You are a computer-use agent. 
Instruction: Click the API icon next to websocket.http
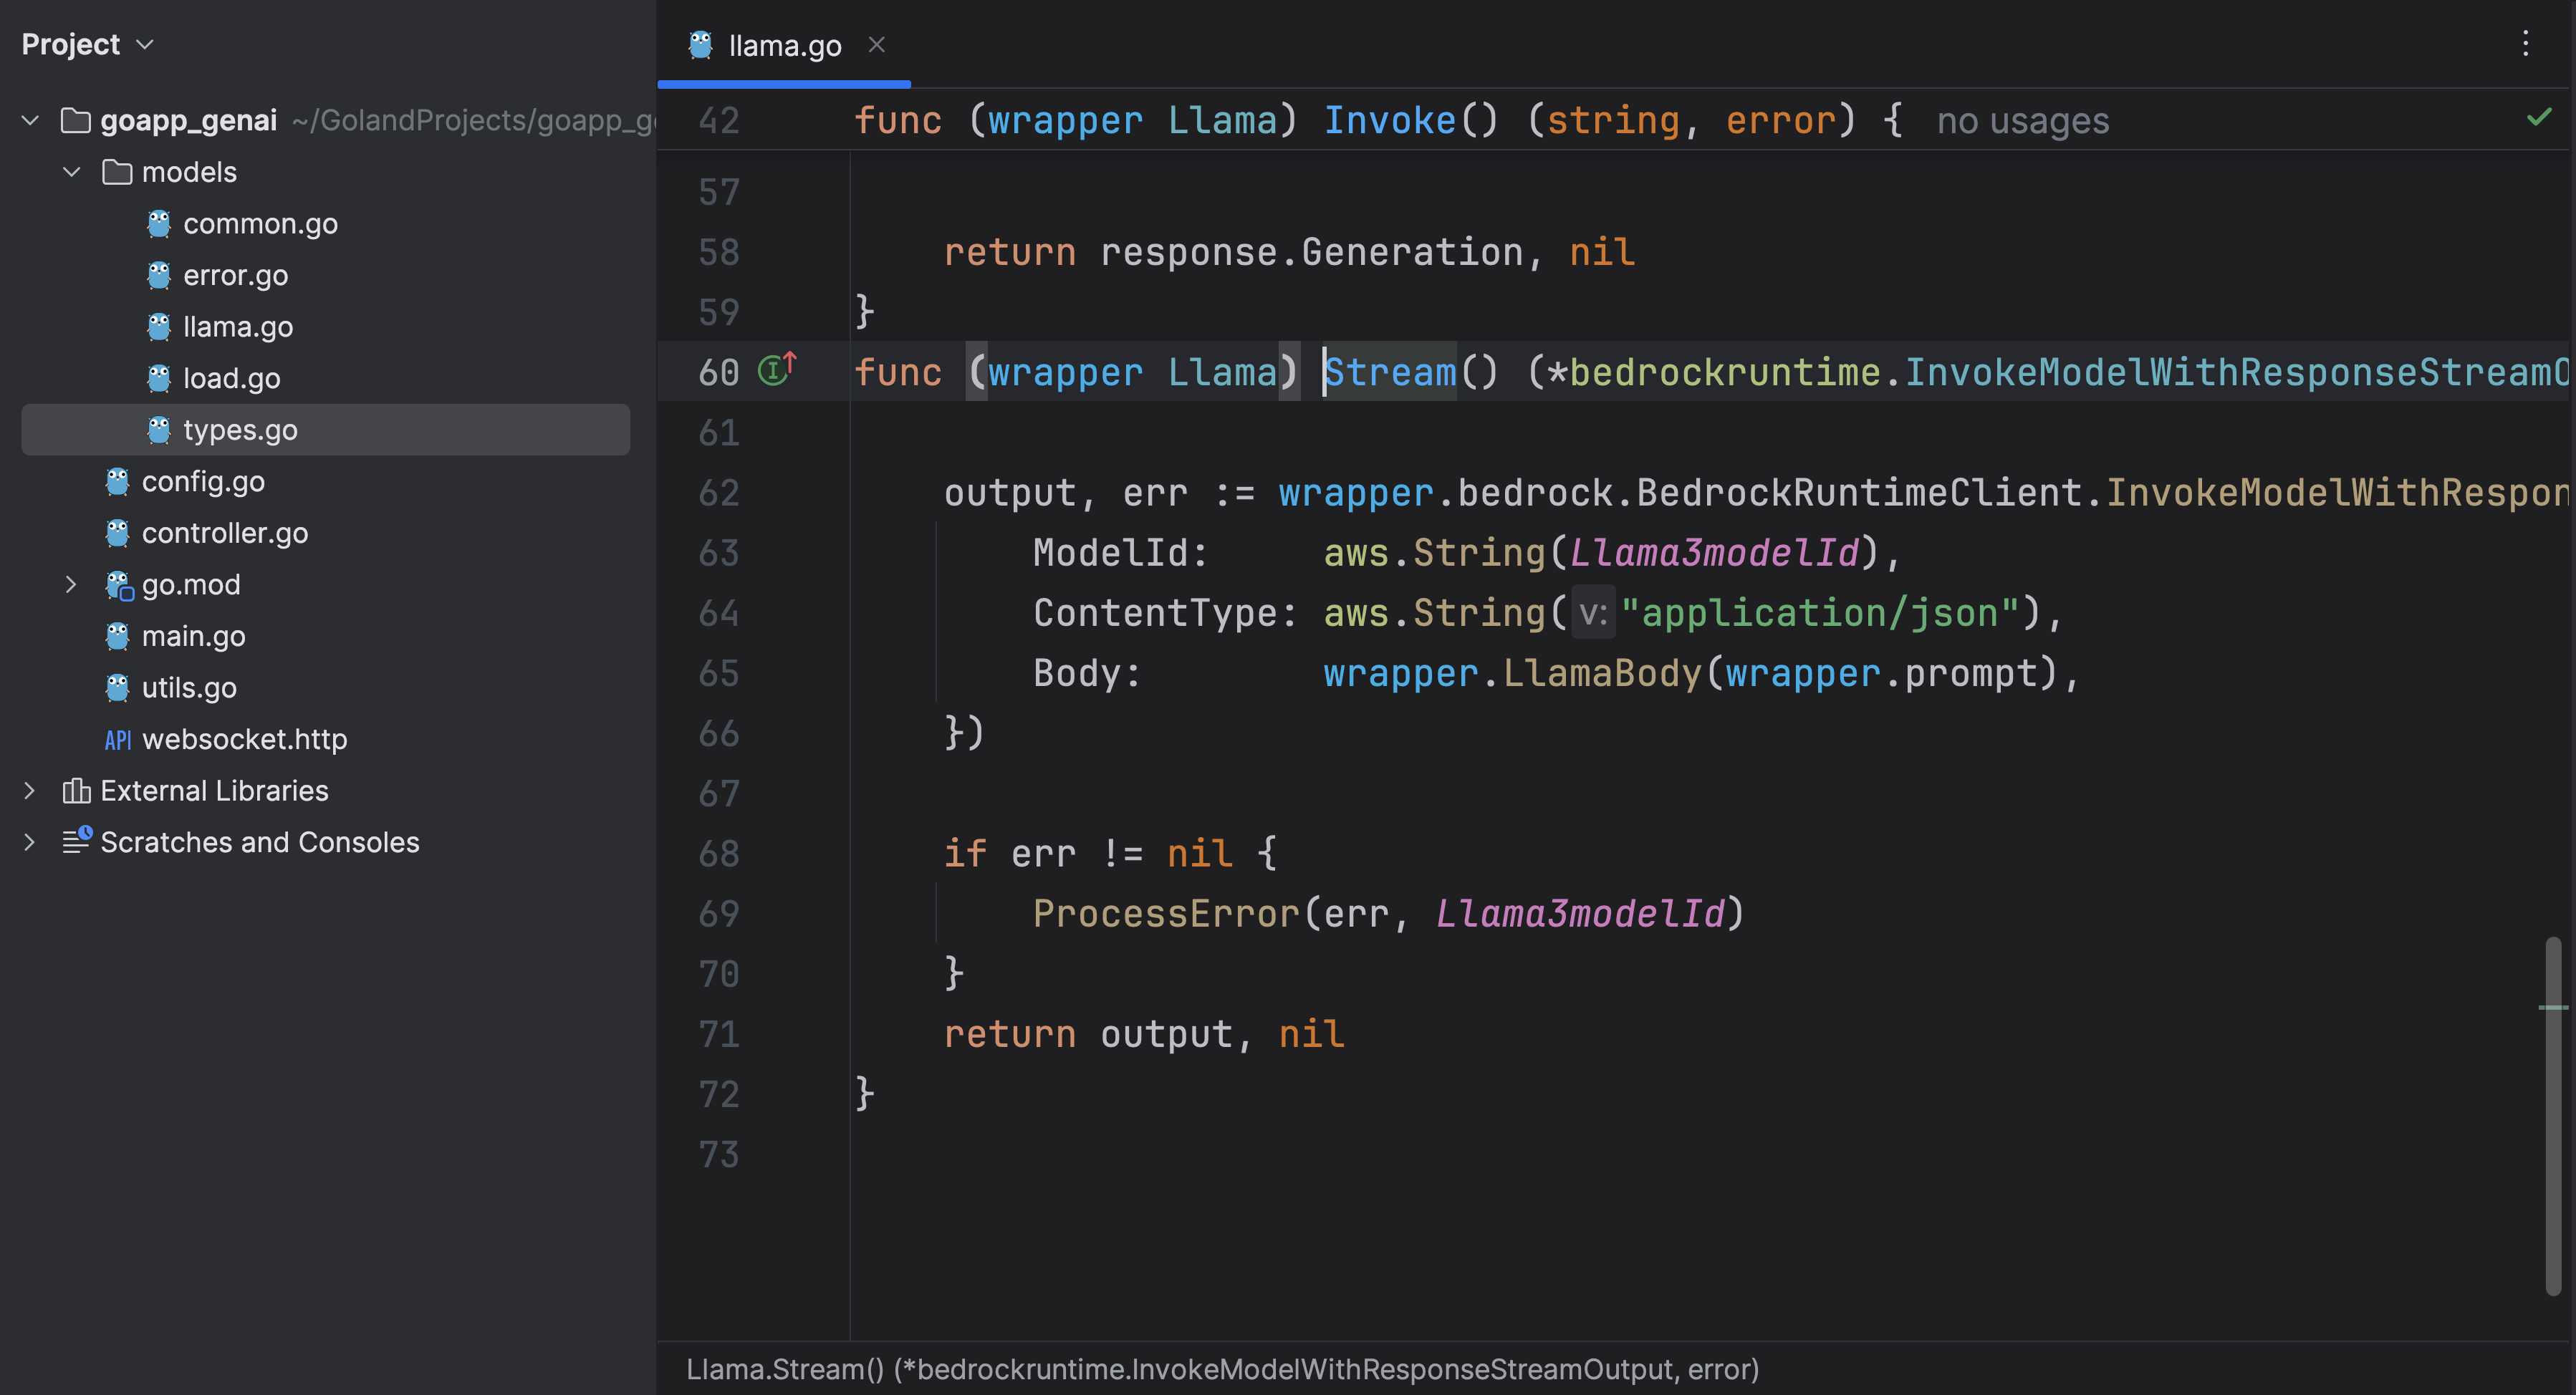click(x=118, y=740)
